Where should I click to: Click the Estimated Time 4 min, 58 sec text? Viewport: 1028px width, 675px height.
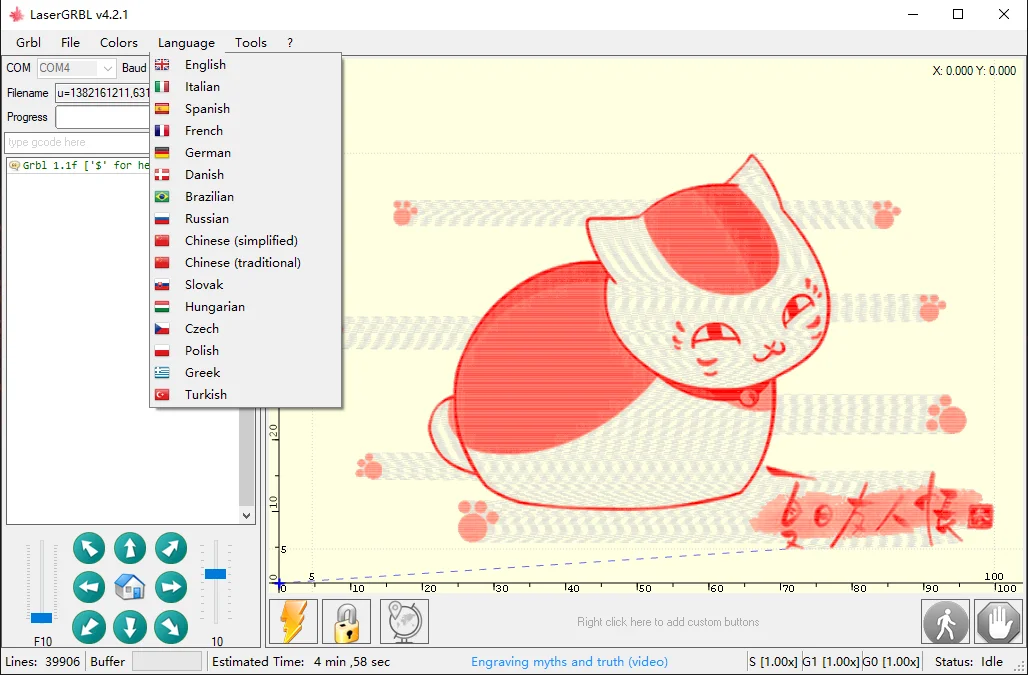pyautogui.click(x=301, y=662)
